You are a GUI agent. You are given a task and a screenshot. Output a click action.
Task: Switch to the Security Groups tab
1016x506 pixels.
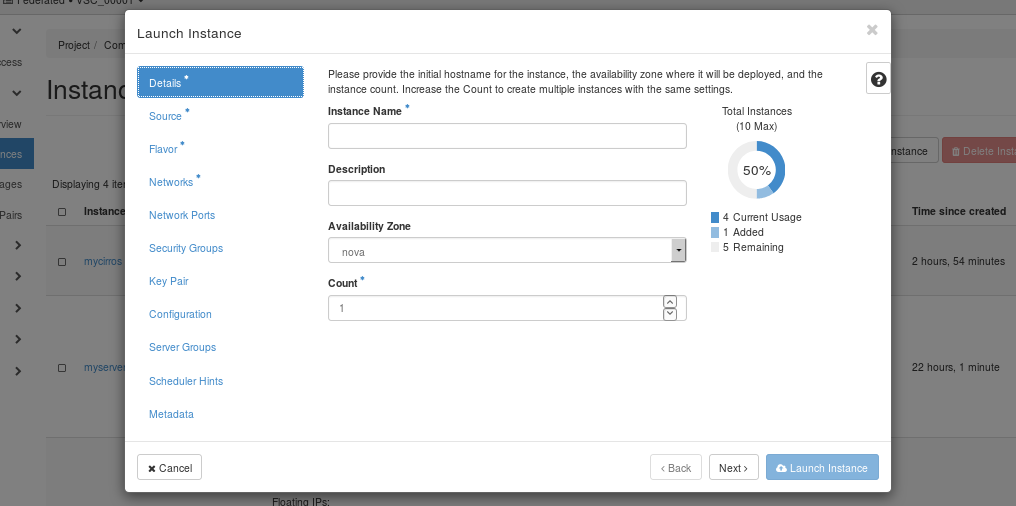186,248
